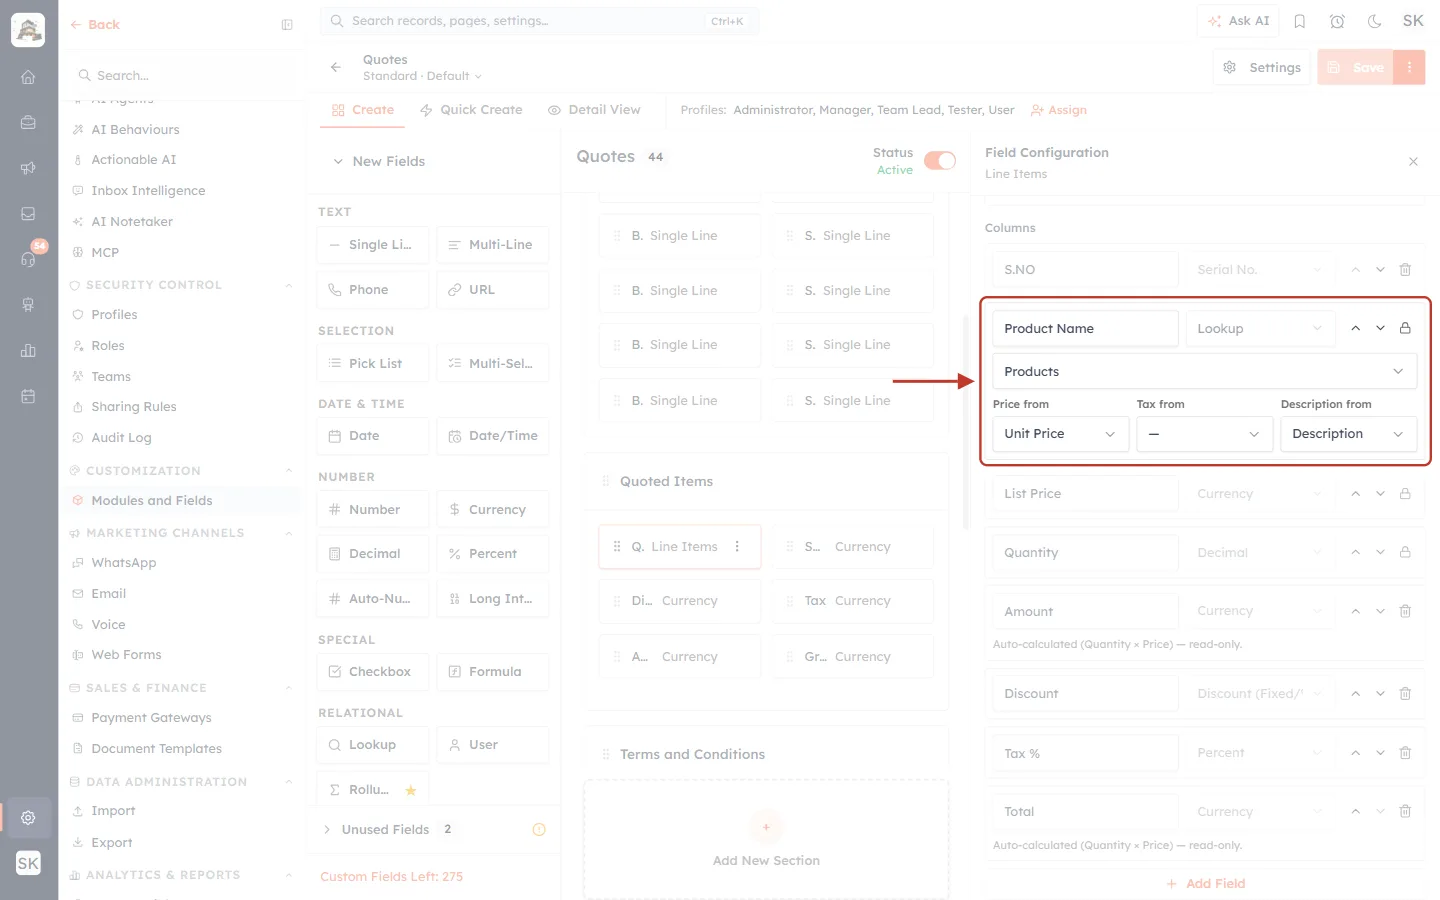Open the Save more options menu

pyautogui.click(x=1409, y=67)
